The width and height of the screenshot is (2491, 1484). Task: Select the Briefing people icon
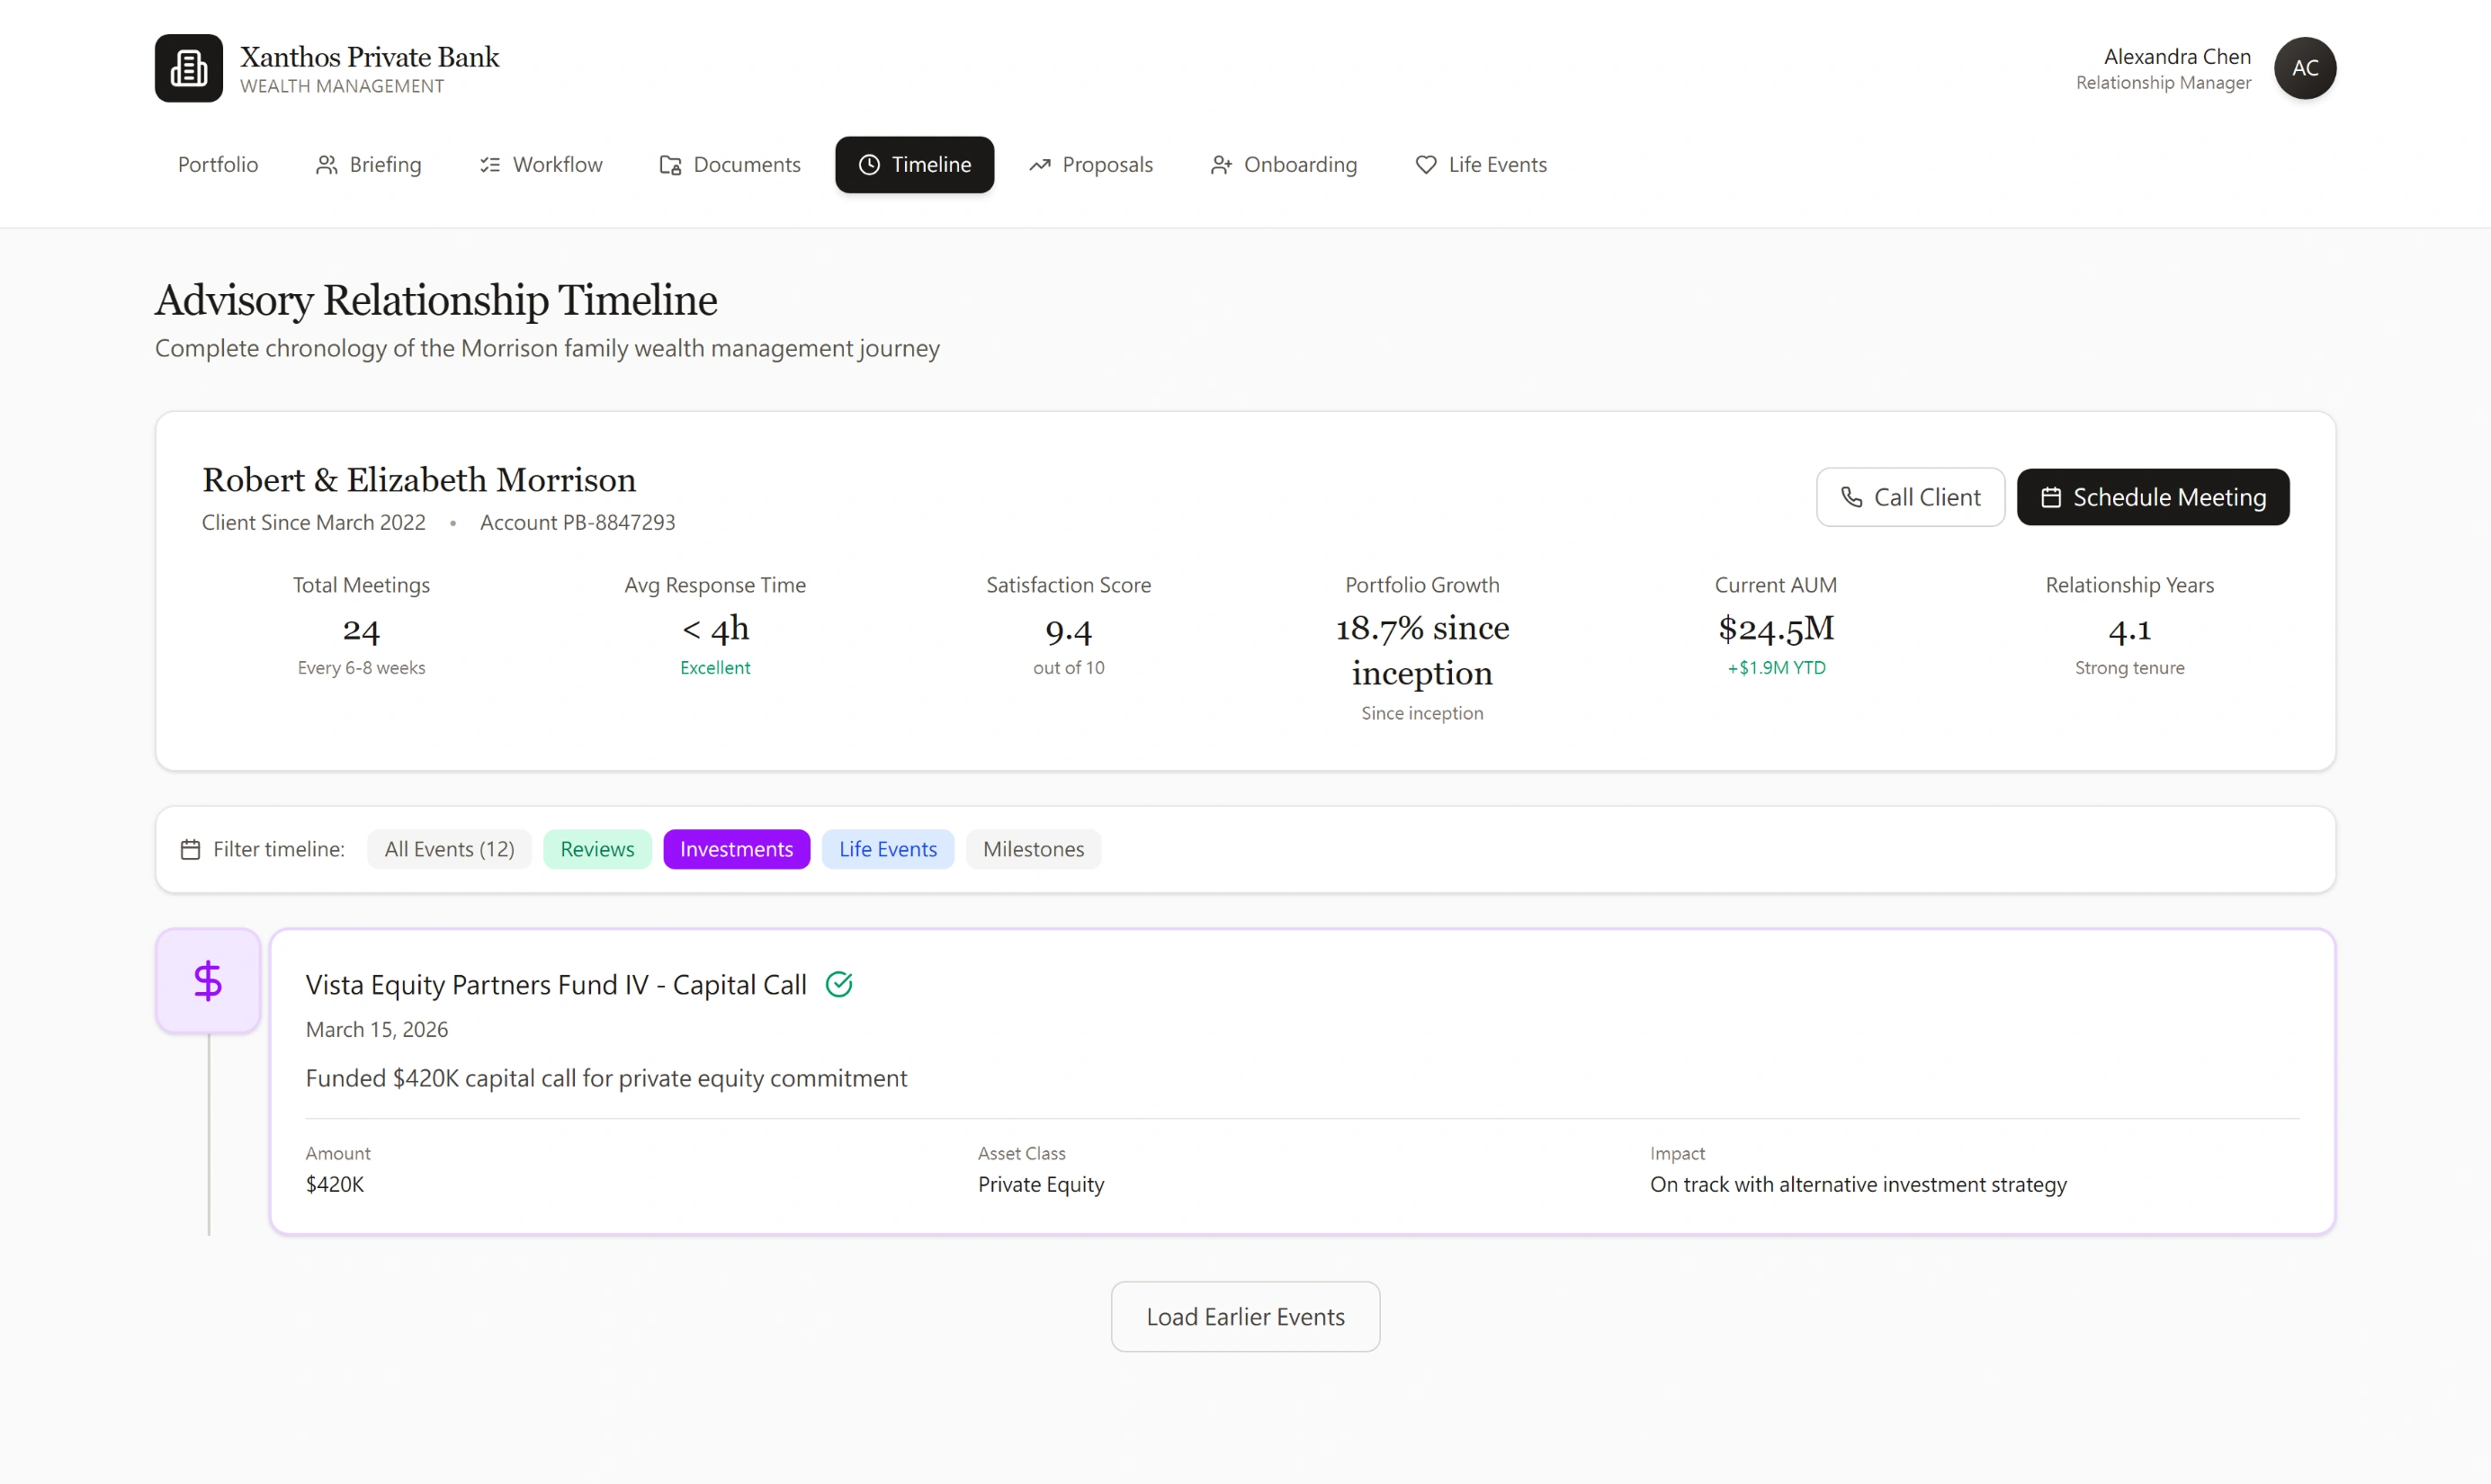326,165
